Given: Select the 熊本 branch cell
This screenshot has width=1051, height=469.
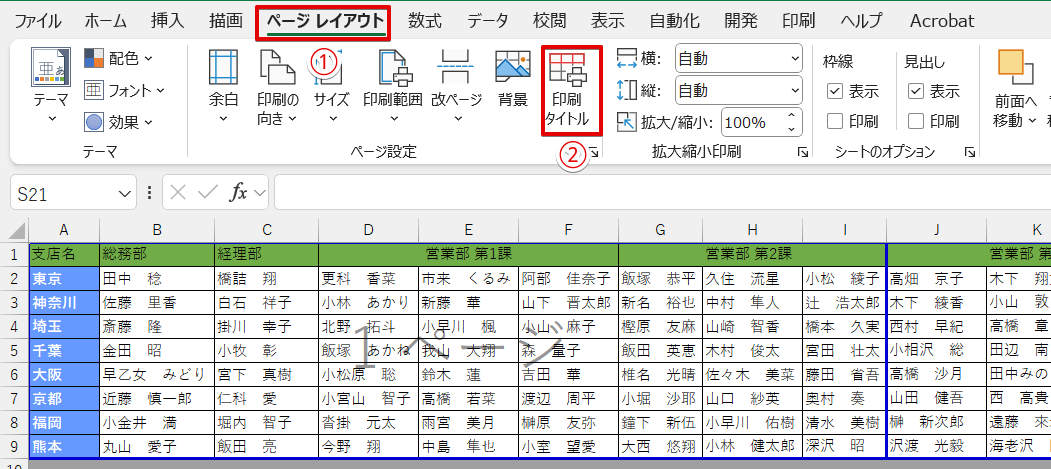Looking at the screenshot, I should click(x=64, y=446).
